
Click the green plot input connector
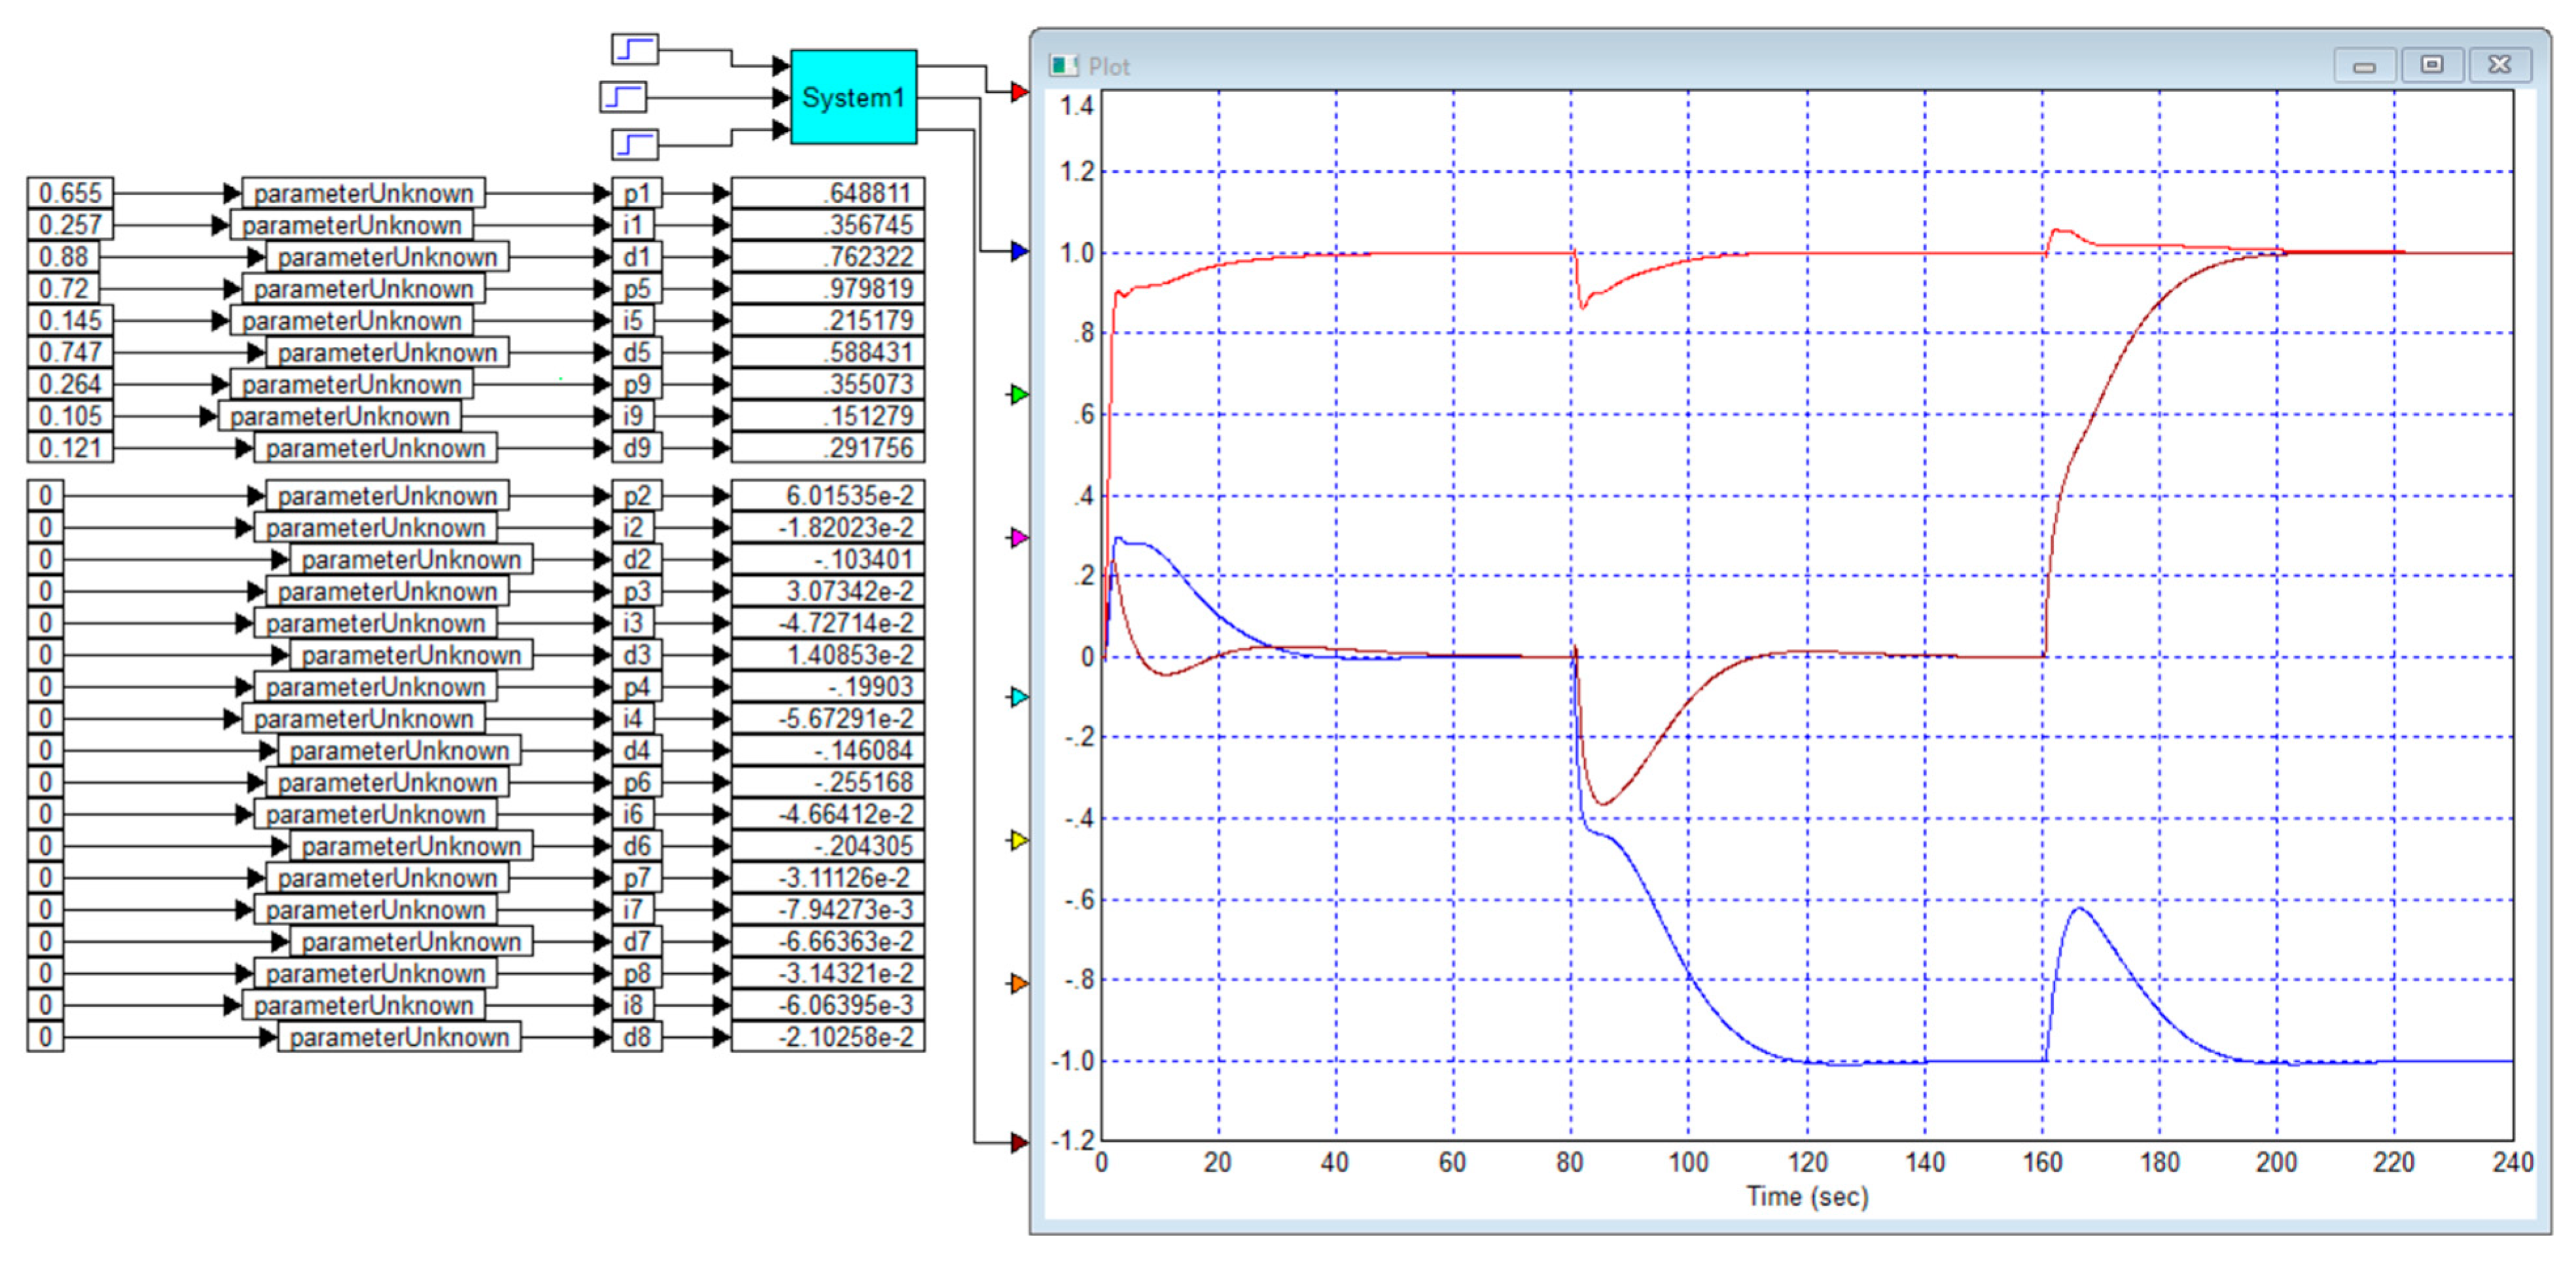1019,394
